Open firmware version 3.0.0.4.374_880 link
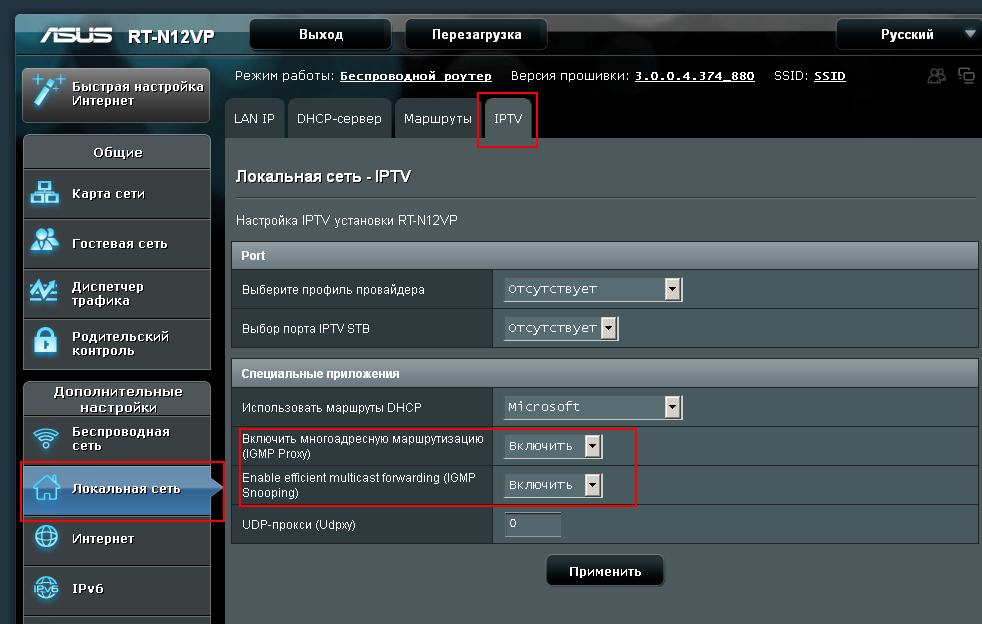Screen dimensions: 982x624 click(x=695, y=76)
